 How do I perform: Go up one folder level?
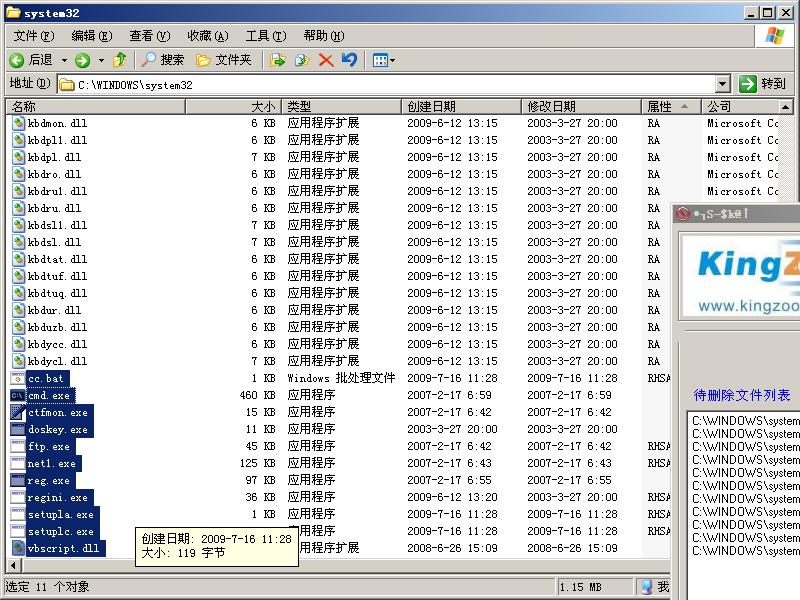(x=120, y=60)
